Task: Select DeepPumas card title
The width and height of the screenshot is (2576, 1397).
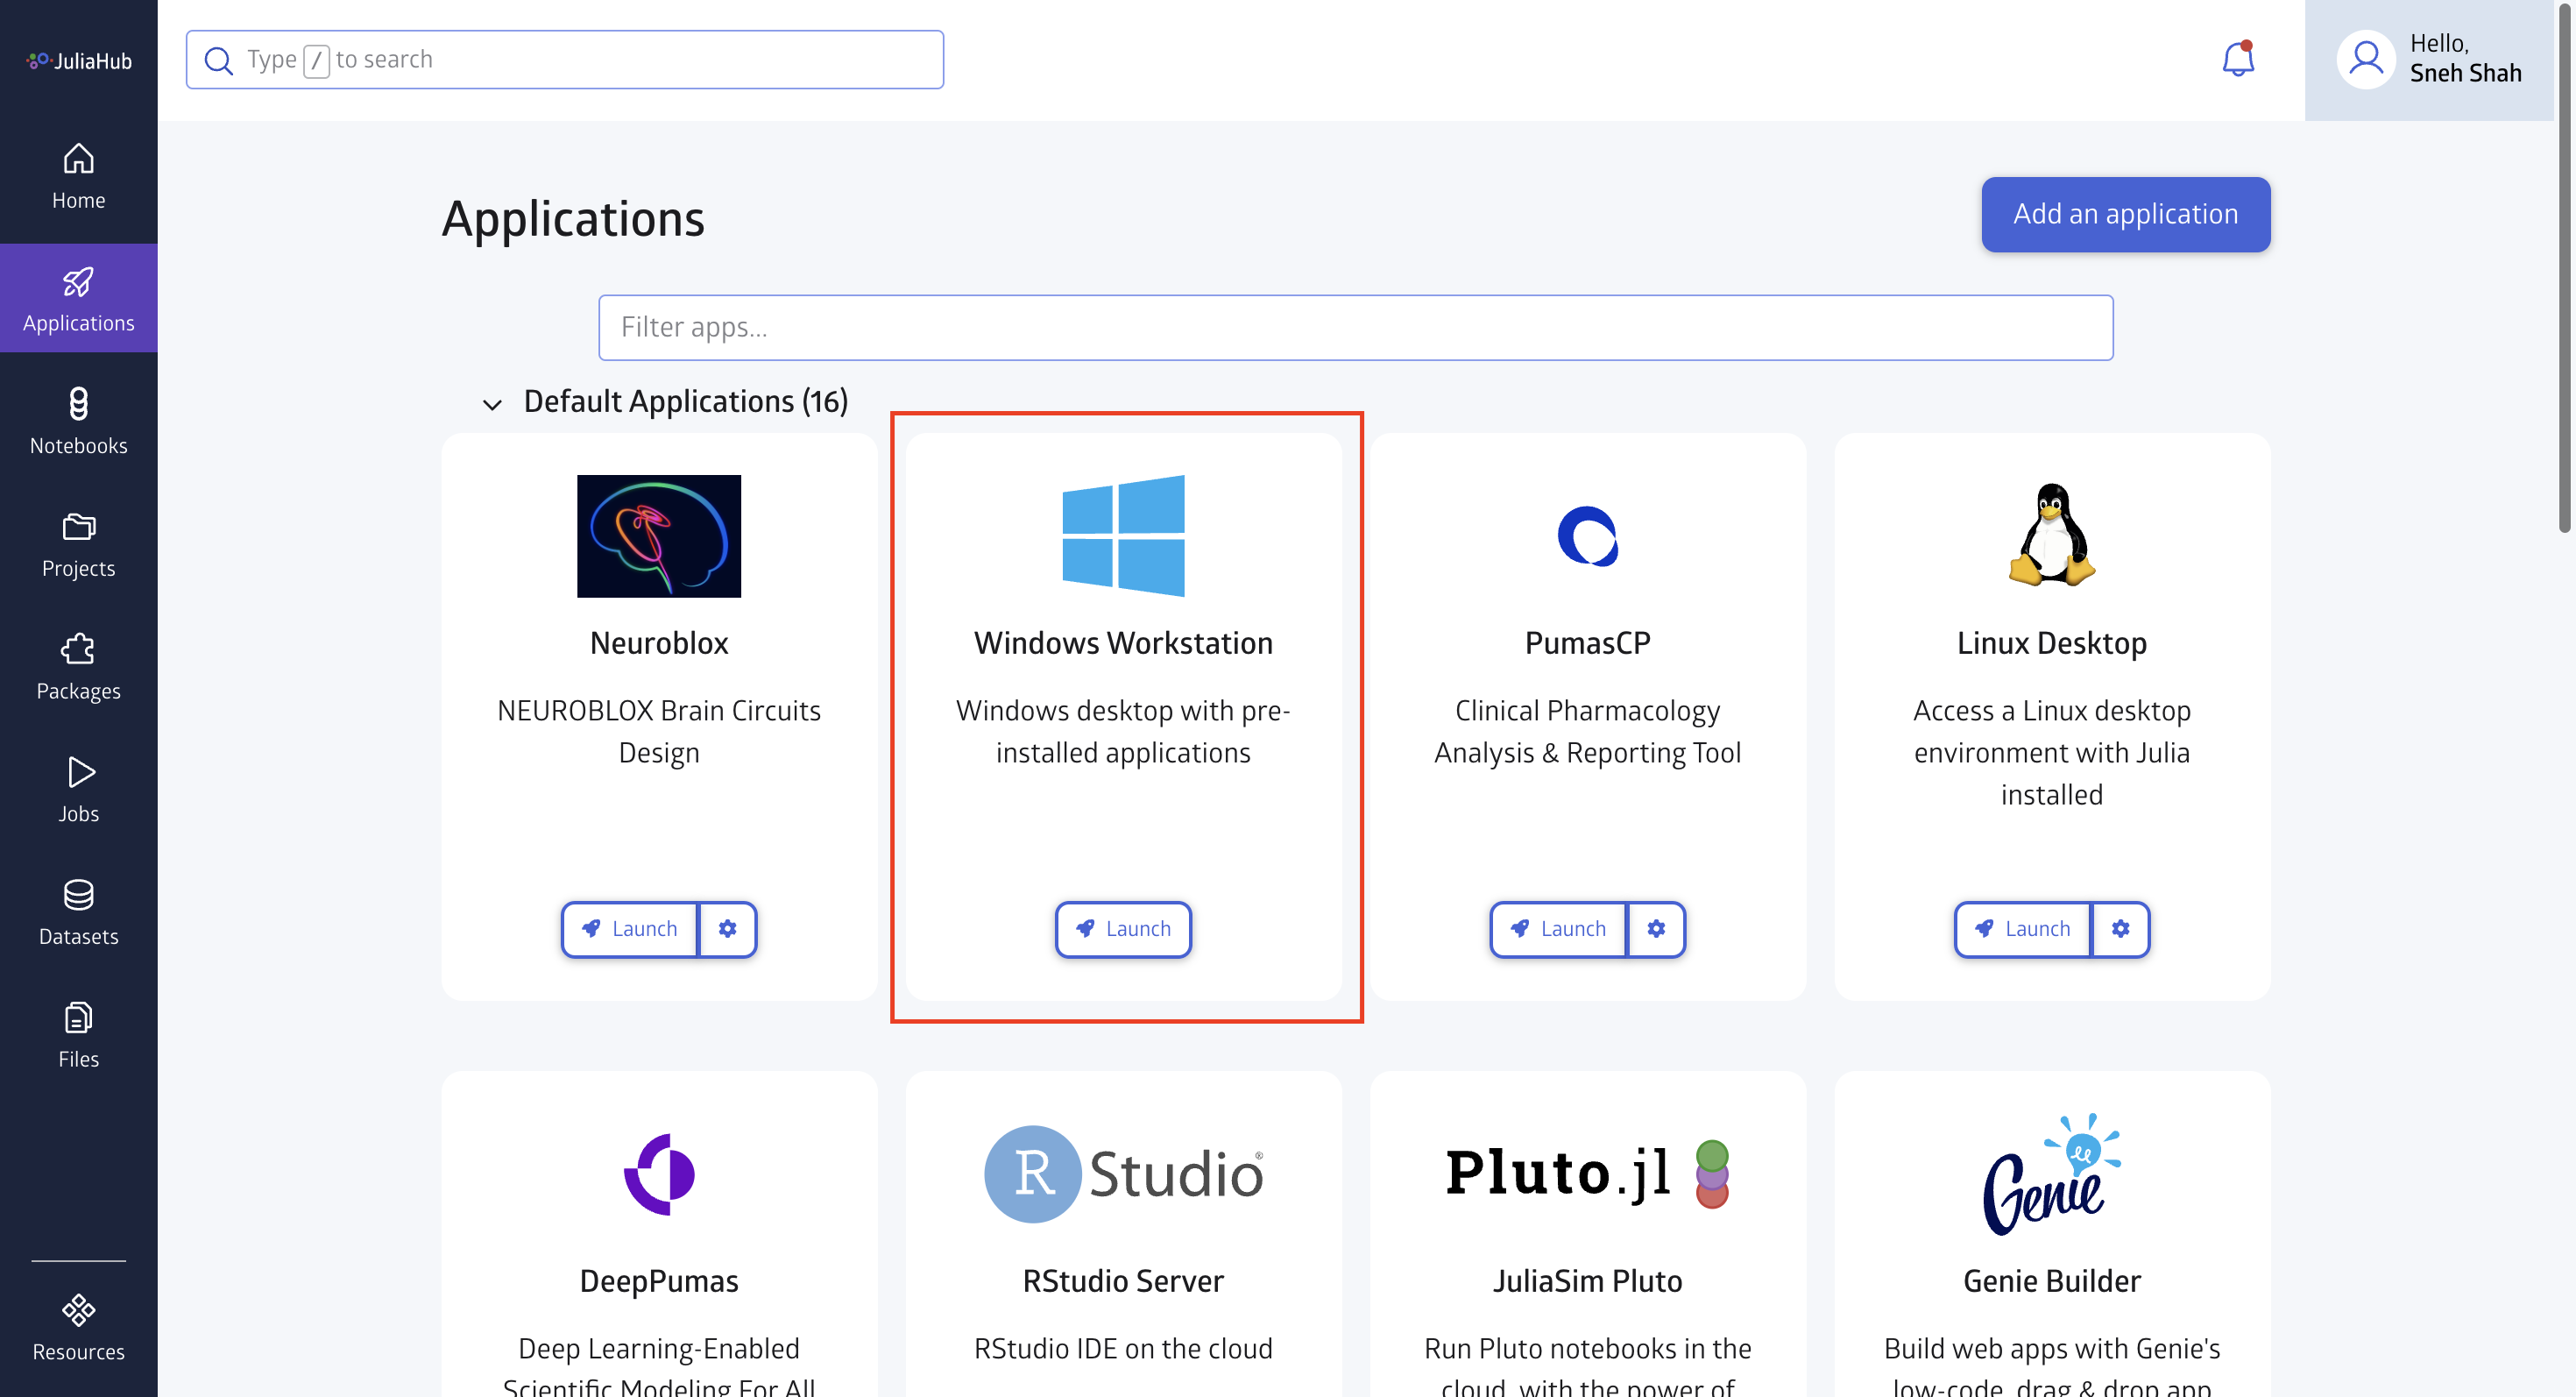Action: [659, 1281]
